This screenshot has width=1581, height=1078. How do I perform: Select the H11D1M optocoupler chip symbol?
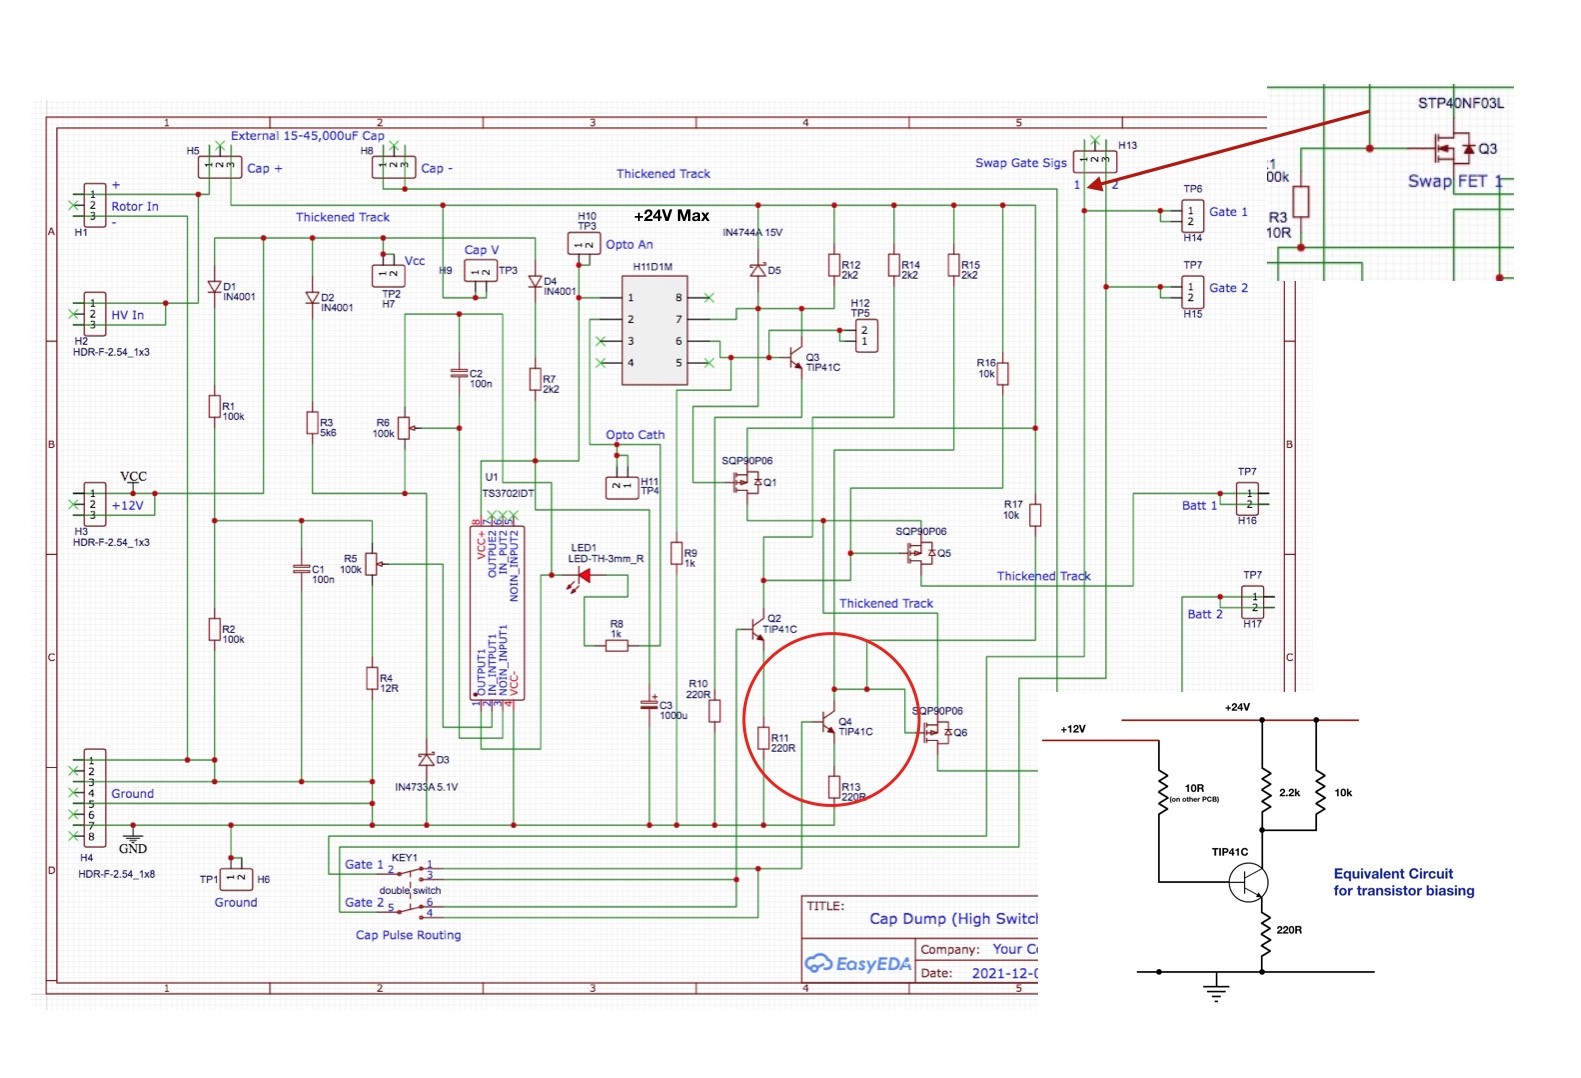tap(654, 331)
